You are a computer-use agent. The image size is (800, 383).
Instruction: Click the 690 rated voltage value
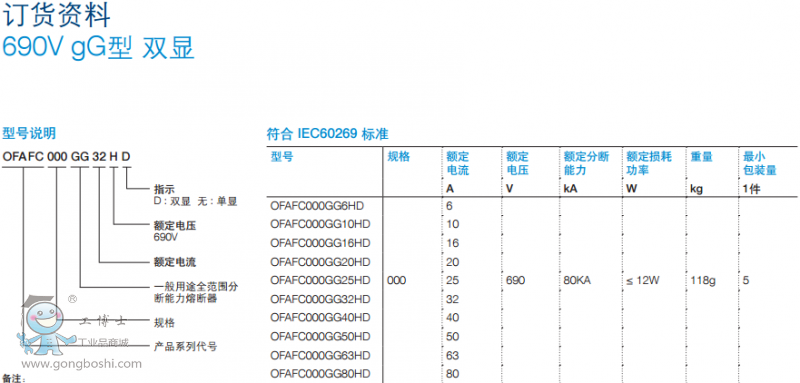click(515, 280)
